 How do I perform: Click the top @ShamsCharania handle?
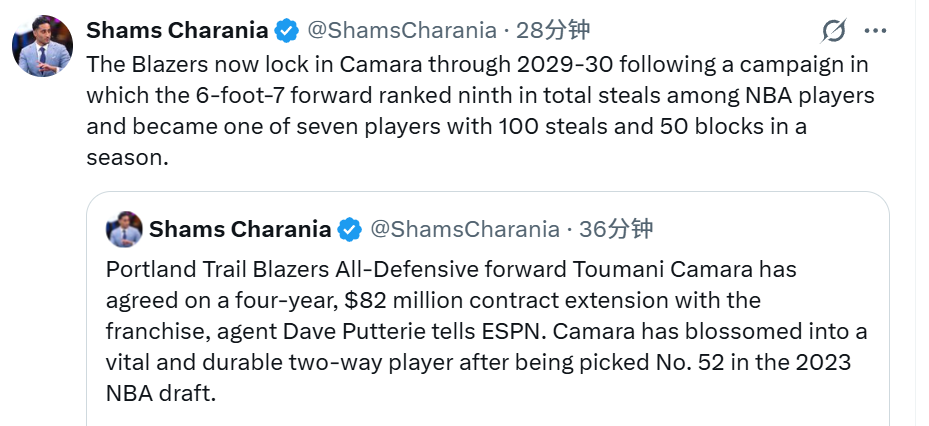tap(401, 30)
